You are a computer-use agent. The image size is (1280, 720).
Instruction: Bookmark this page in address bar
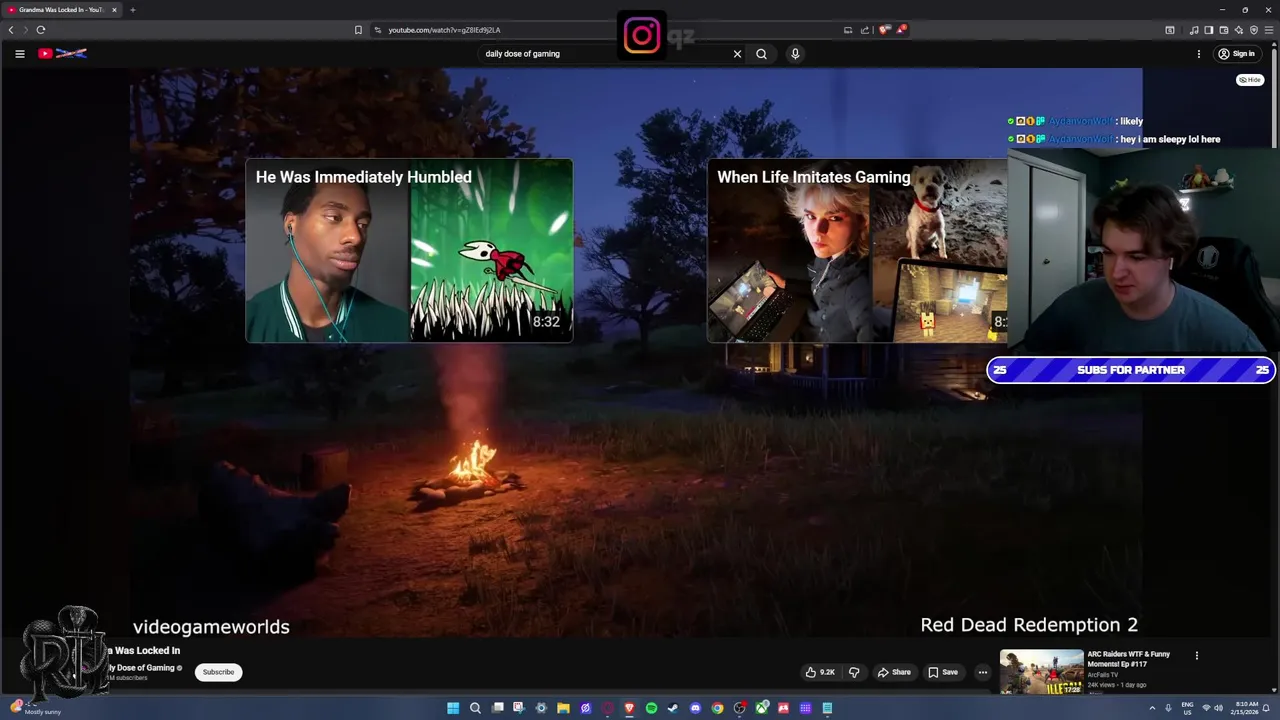tap(358, 30)
